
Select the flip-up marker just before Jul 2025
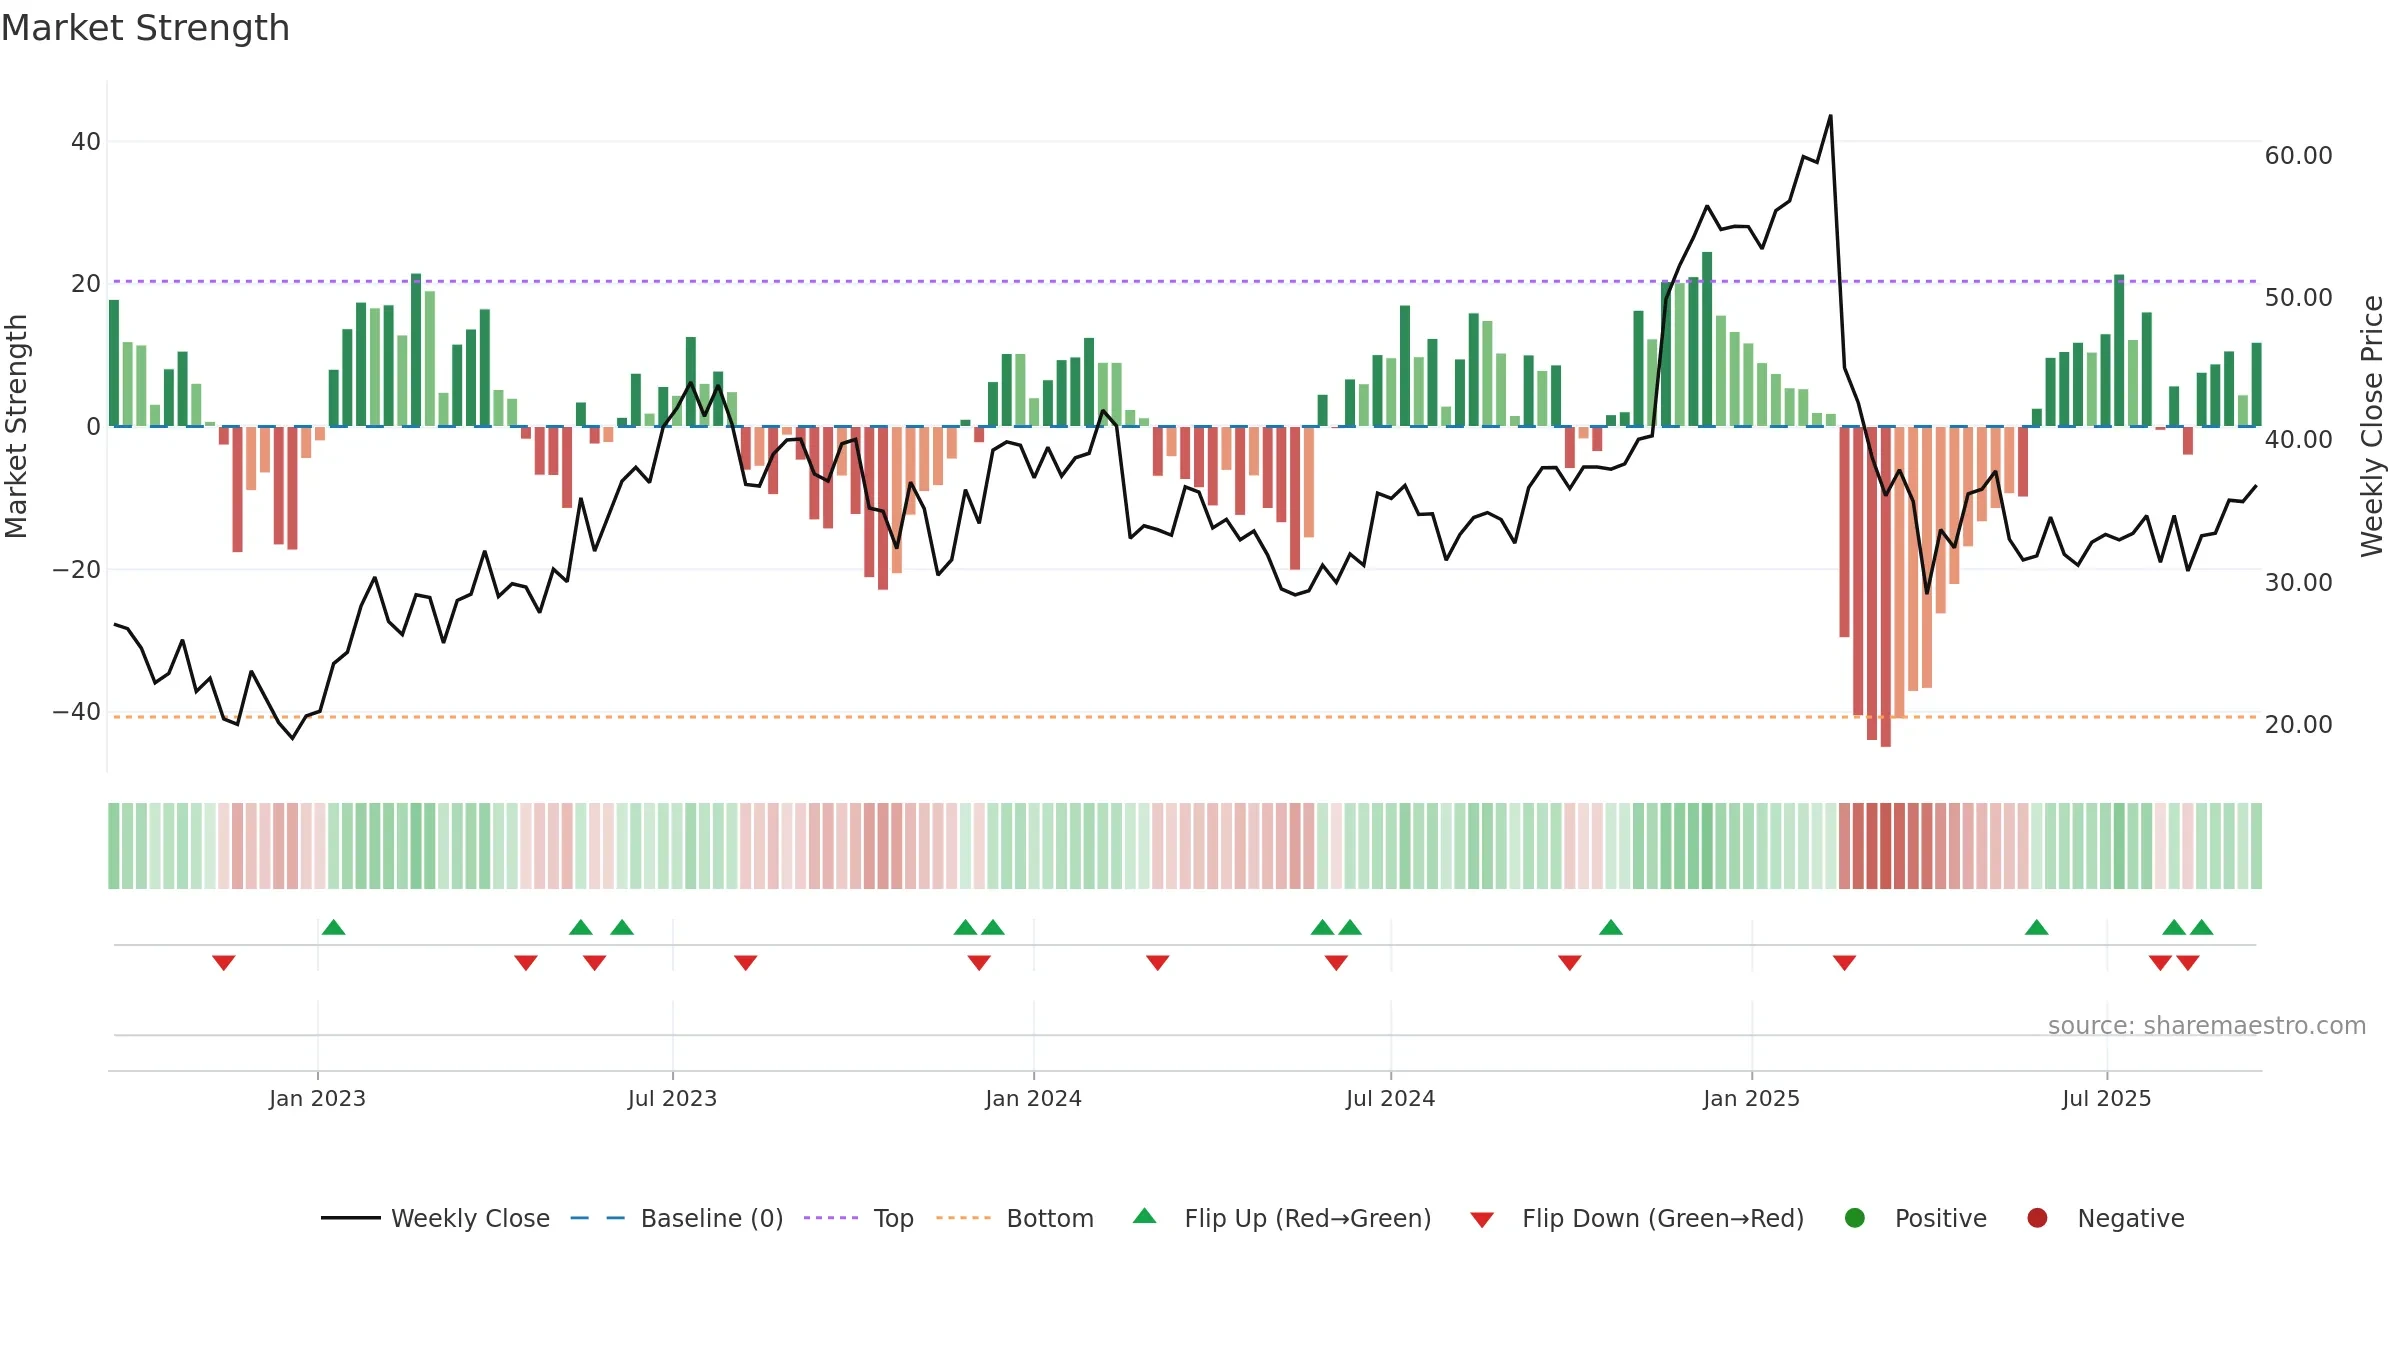(x=2037, y=927)
